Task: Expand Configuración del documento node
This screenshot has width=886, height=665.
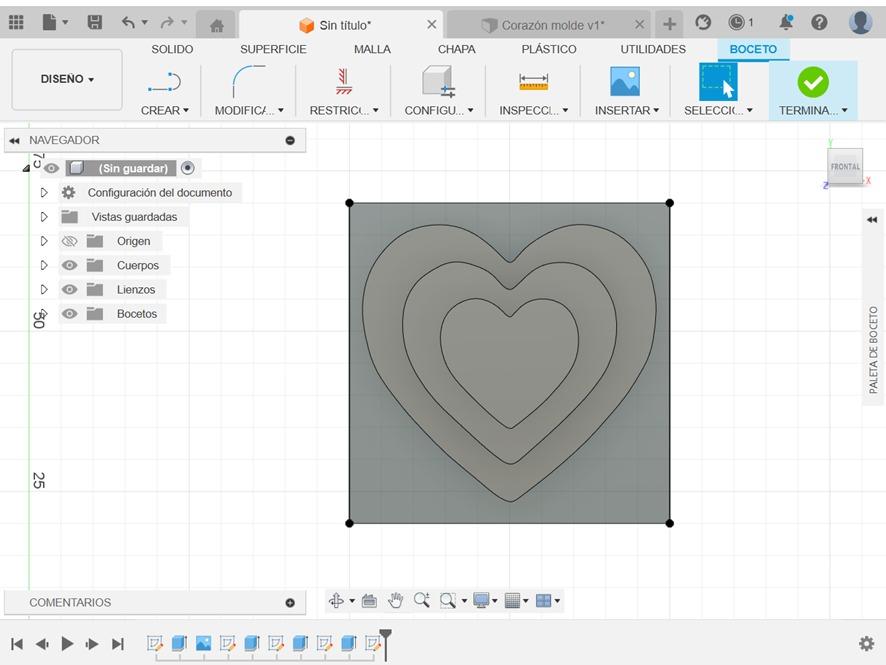Action: (x=44, y=193)
